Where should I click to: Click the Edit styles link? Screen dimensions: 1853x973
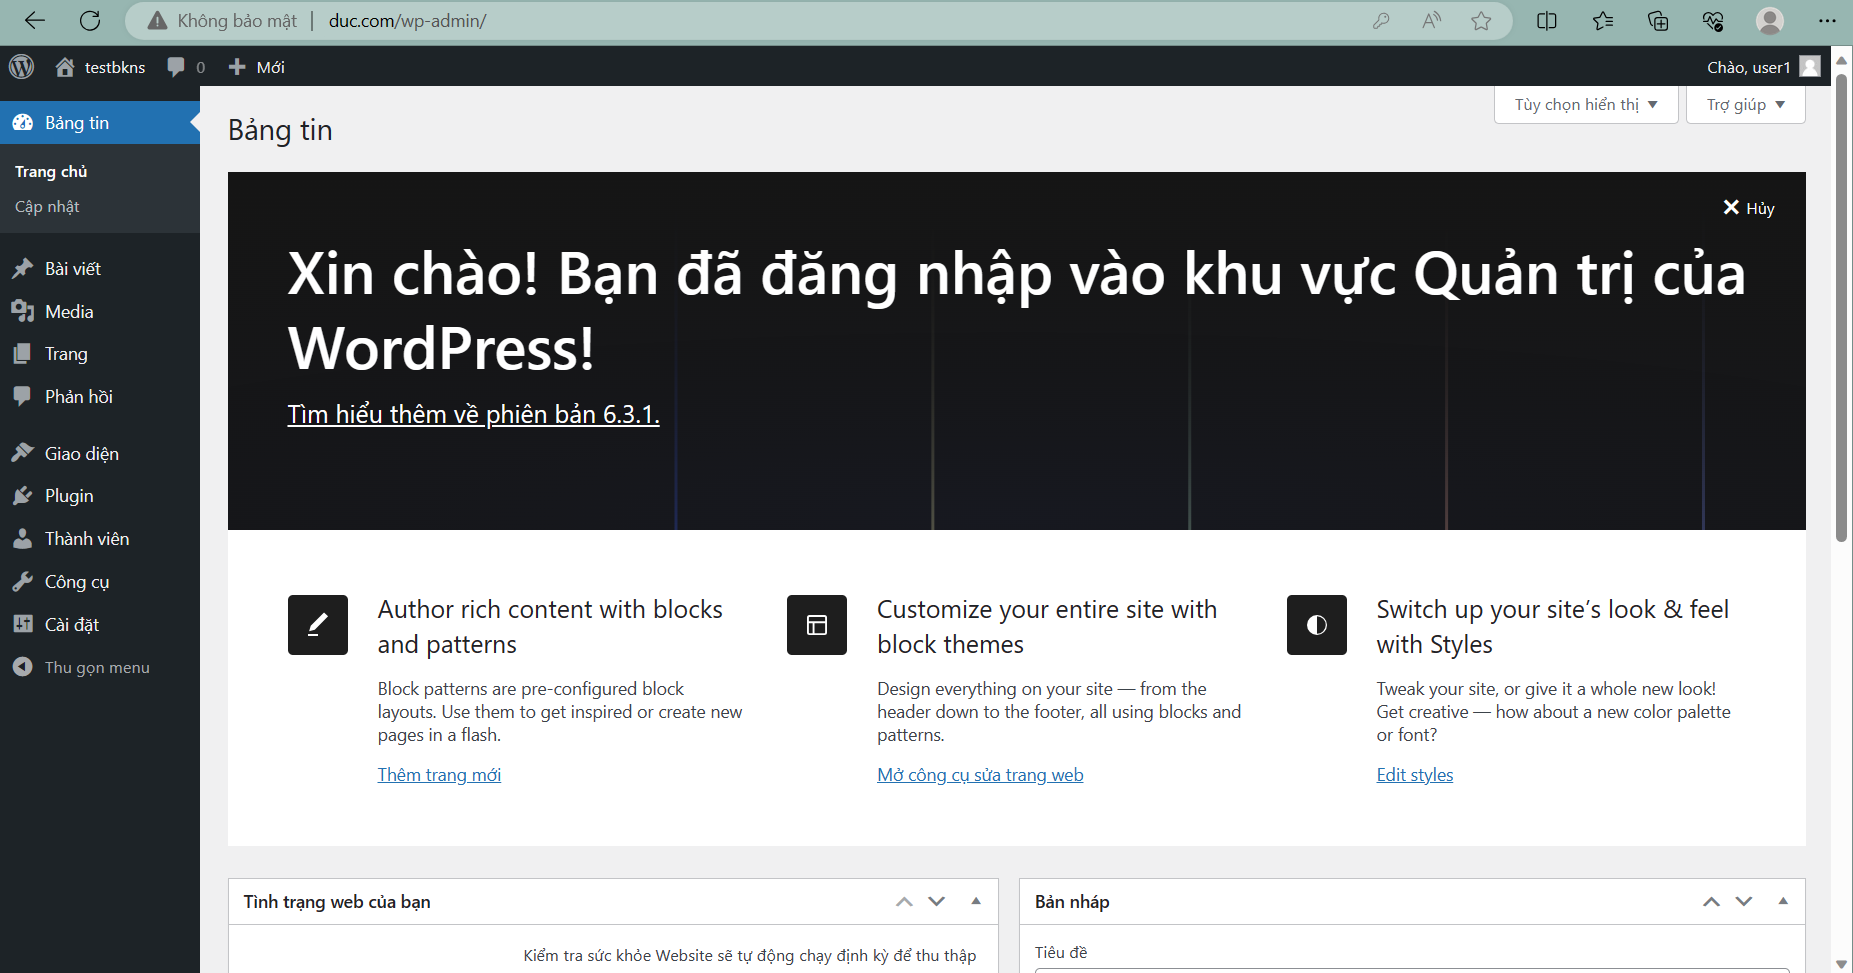(x=1415, y=775)
